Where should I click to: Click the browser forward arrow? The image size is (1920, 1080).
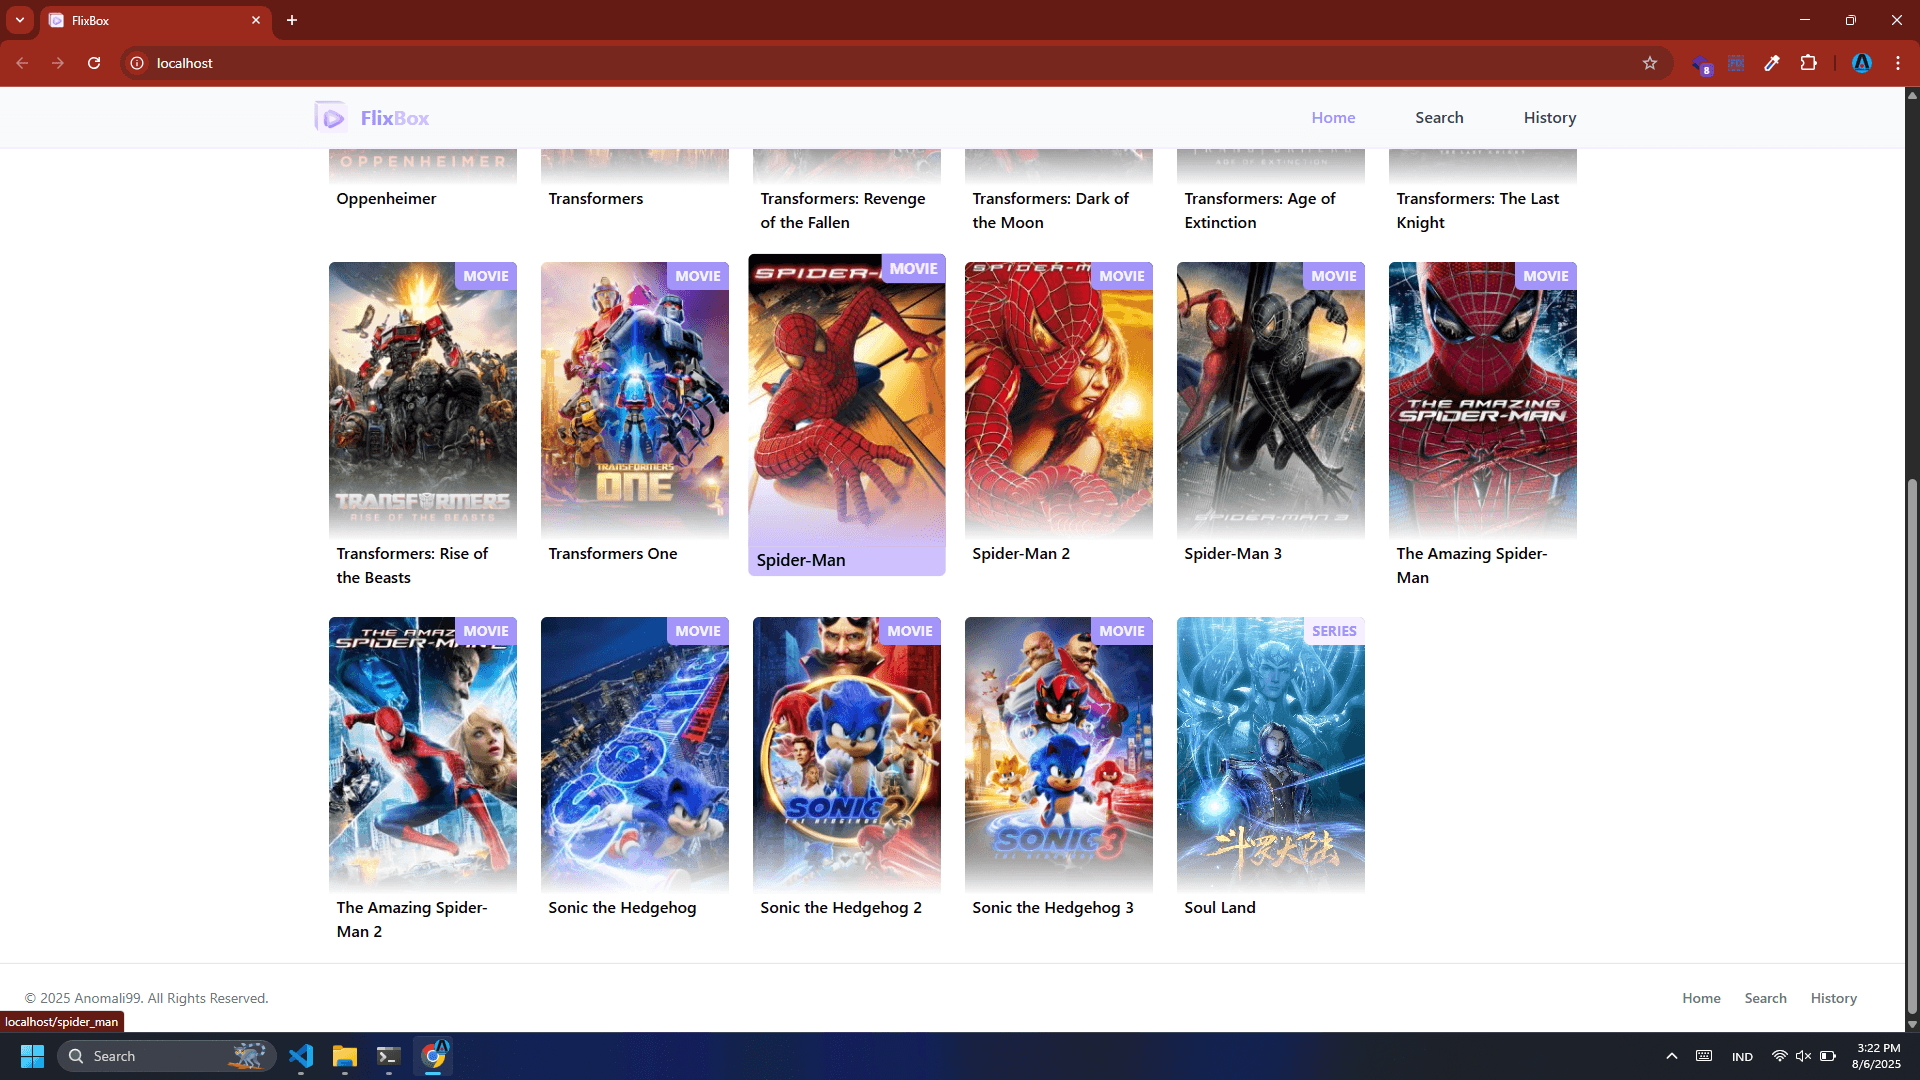click(58, 63)
